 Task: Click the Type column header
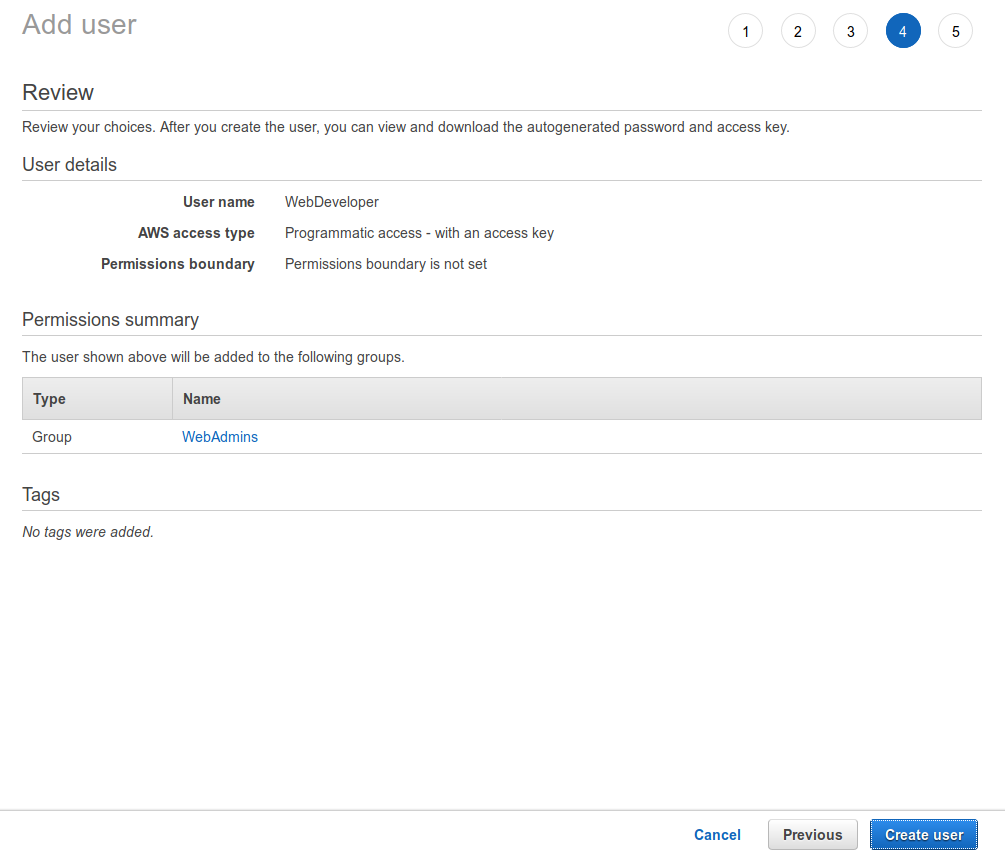[x=97, y=399]
